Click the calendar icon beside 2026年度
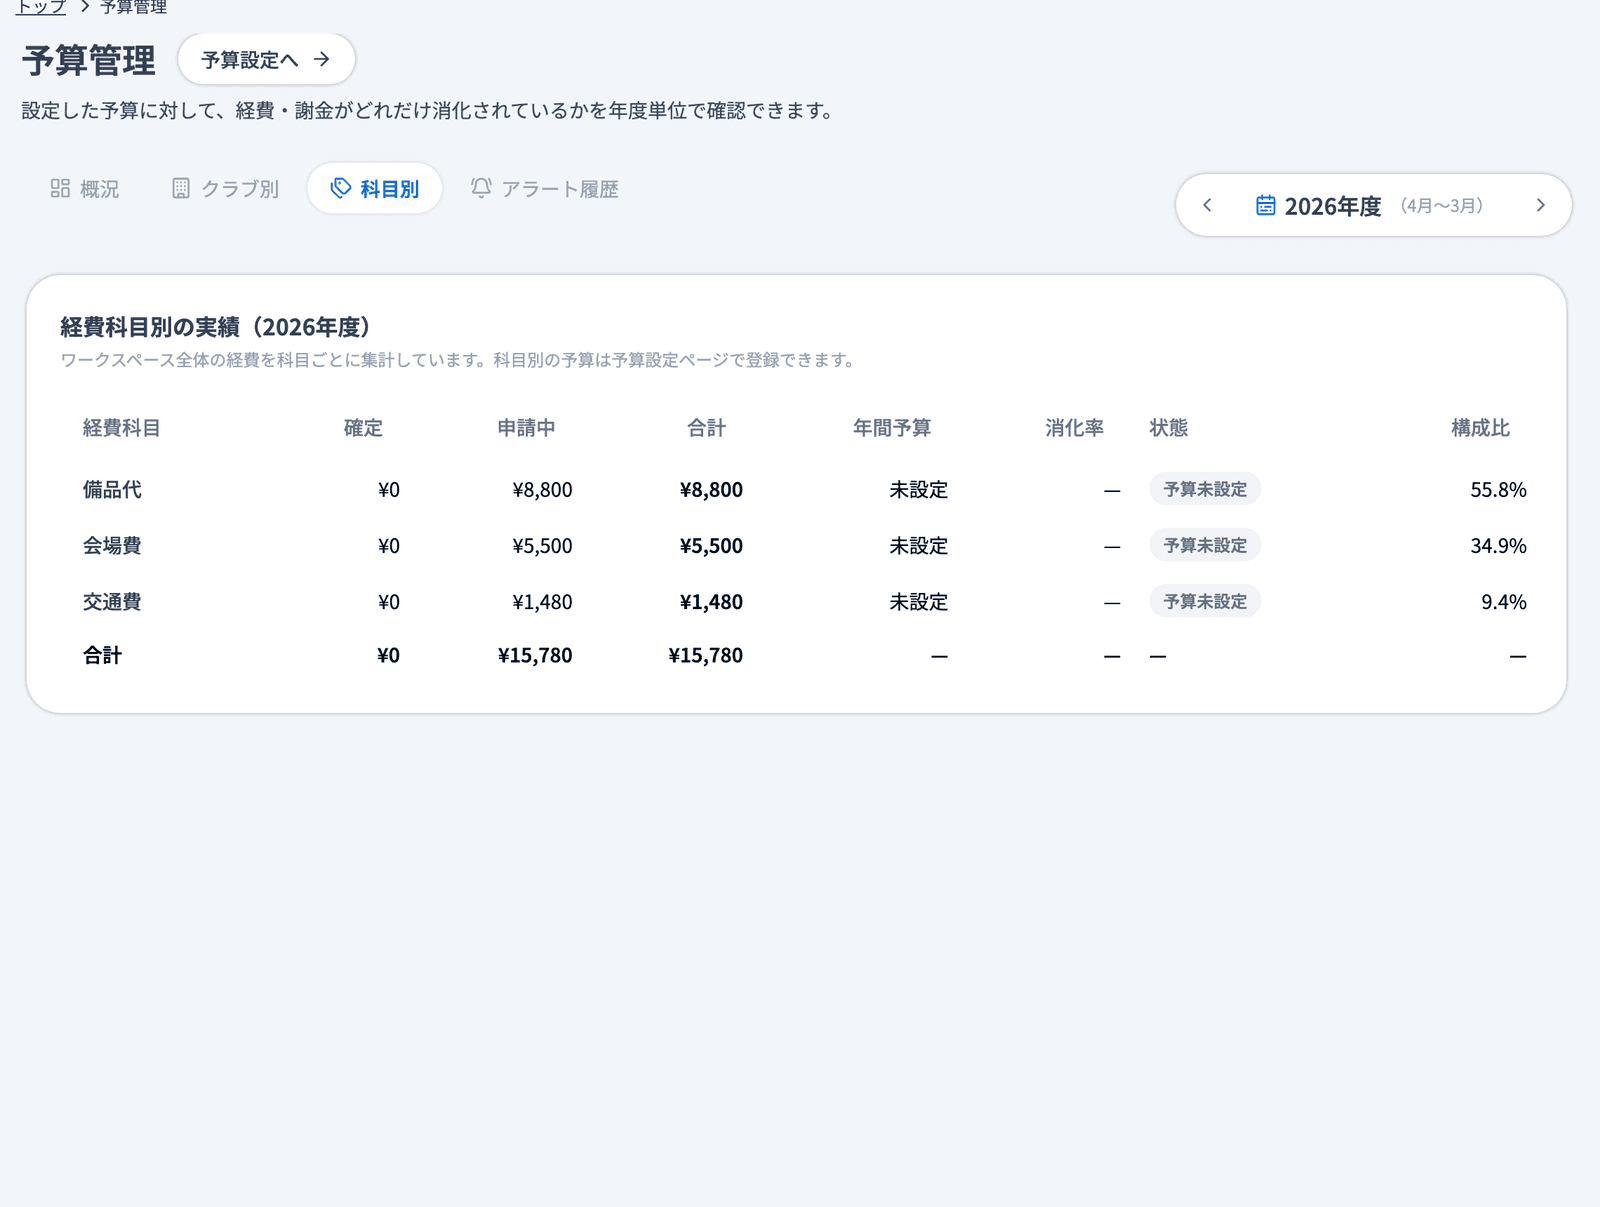This screenshot has width=1600, height=1207. 1265,205
